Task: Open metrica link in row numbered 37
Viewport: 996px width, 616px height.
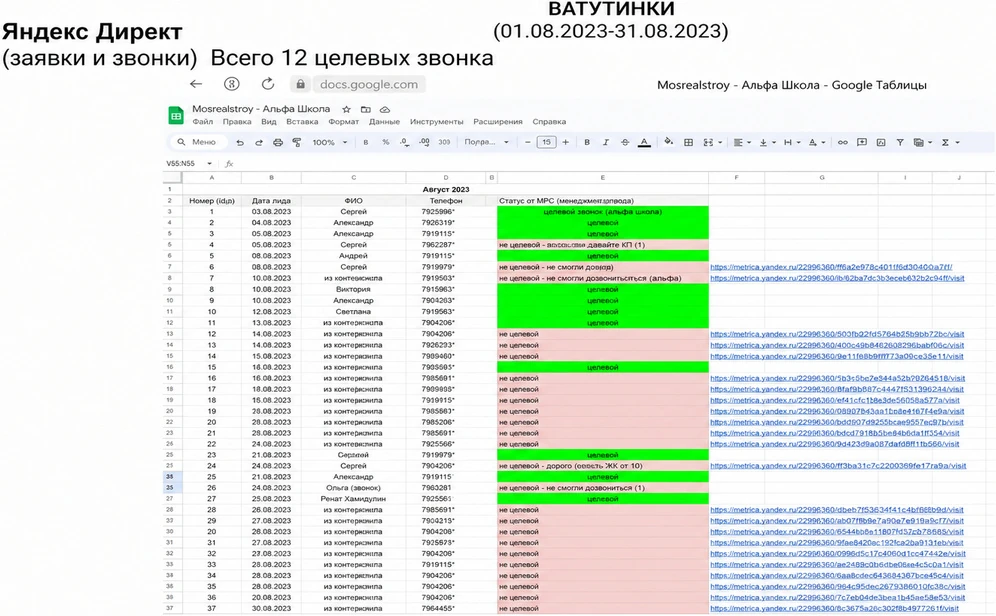Action: point(837,609)
